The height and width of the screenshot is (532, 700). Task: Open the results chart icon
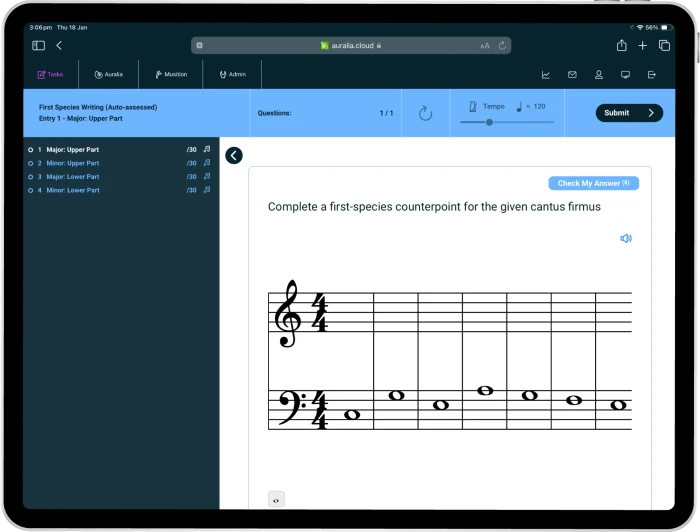tap(546, 74)
